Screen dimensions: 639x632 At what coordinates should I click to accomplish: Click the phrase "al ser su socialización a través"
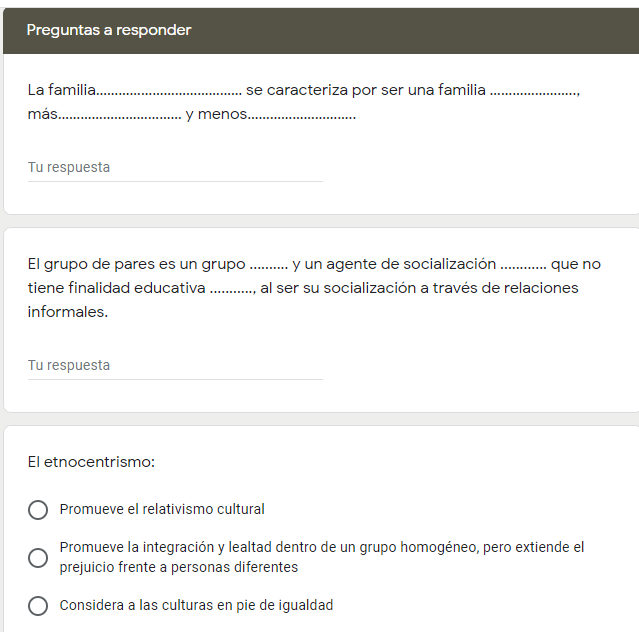click(x=372, y=288)
